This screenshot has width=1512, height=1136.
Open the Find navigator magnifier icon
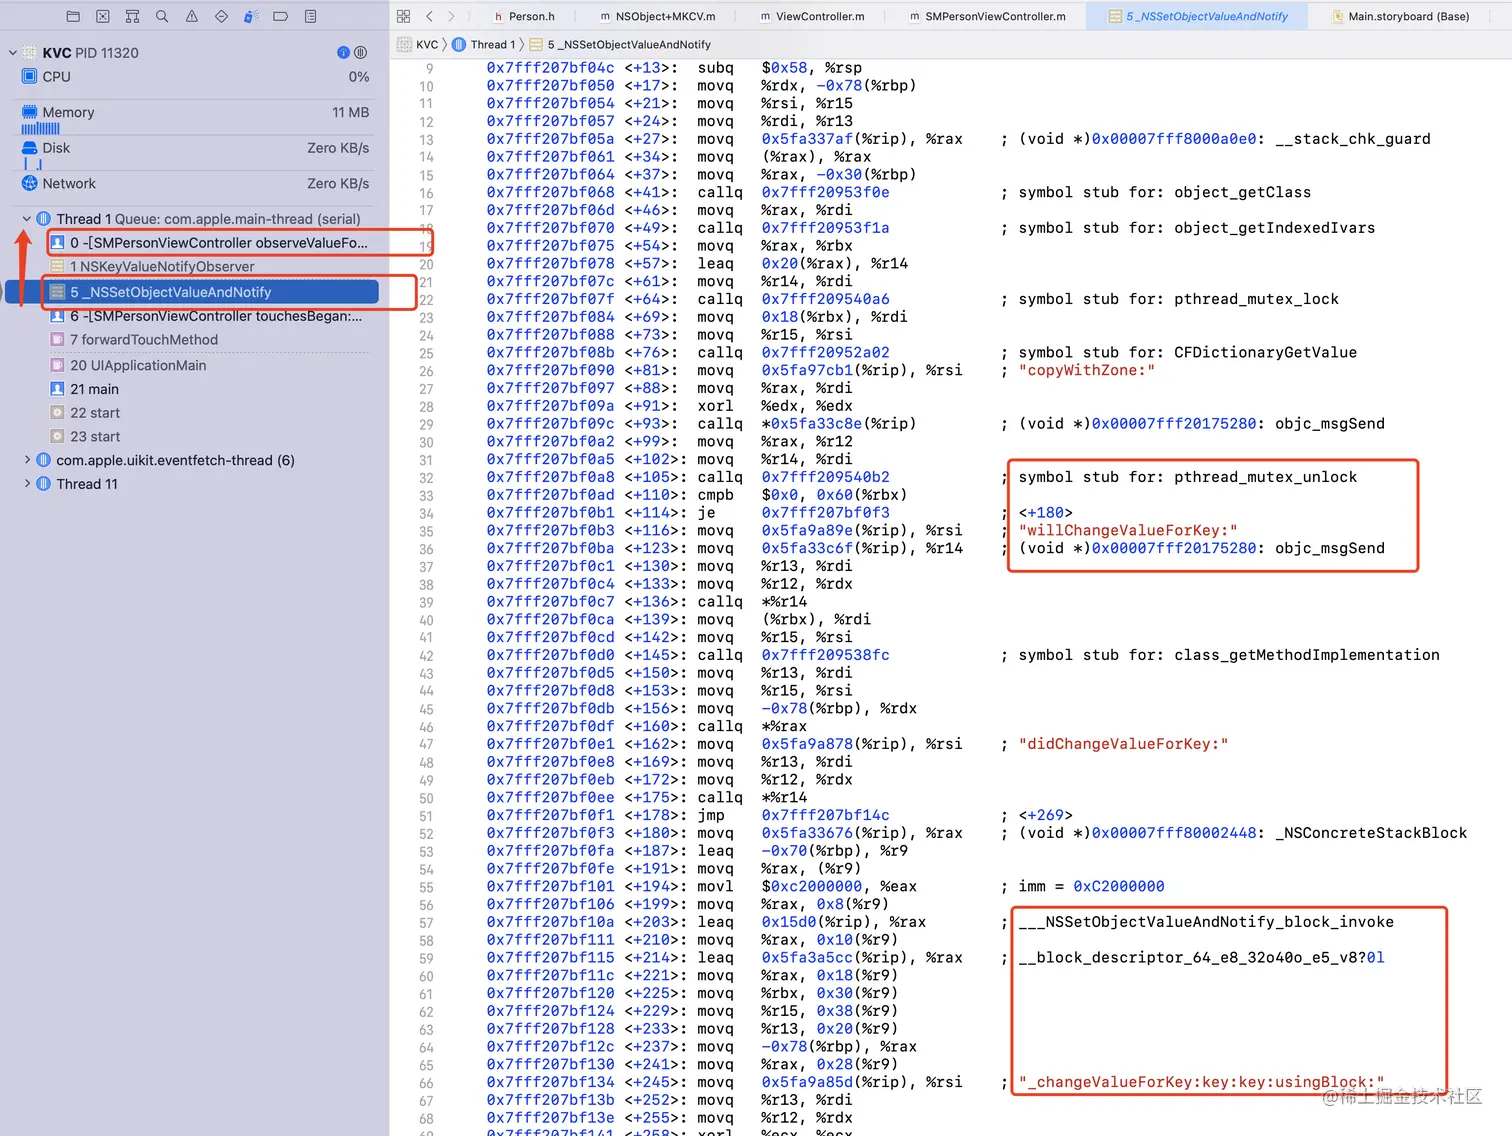[x=162, y=16]
